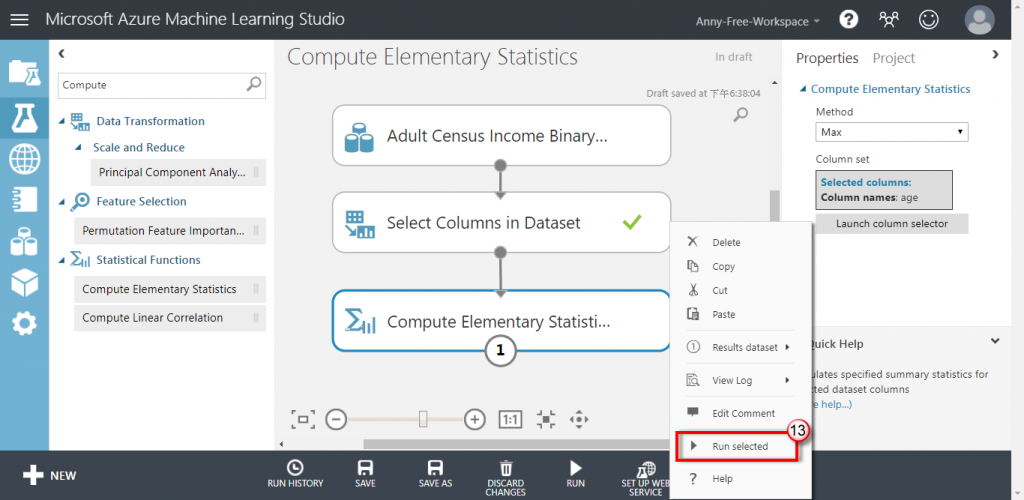Click the canvas zoom slider handle

tap(423, 419)
